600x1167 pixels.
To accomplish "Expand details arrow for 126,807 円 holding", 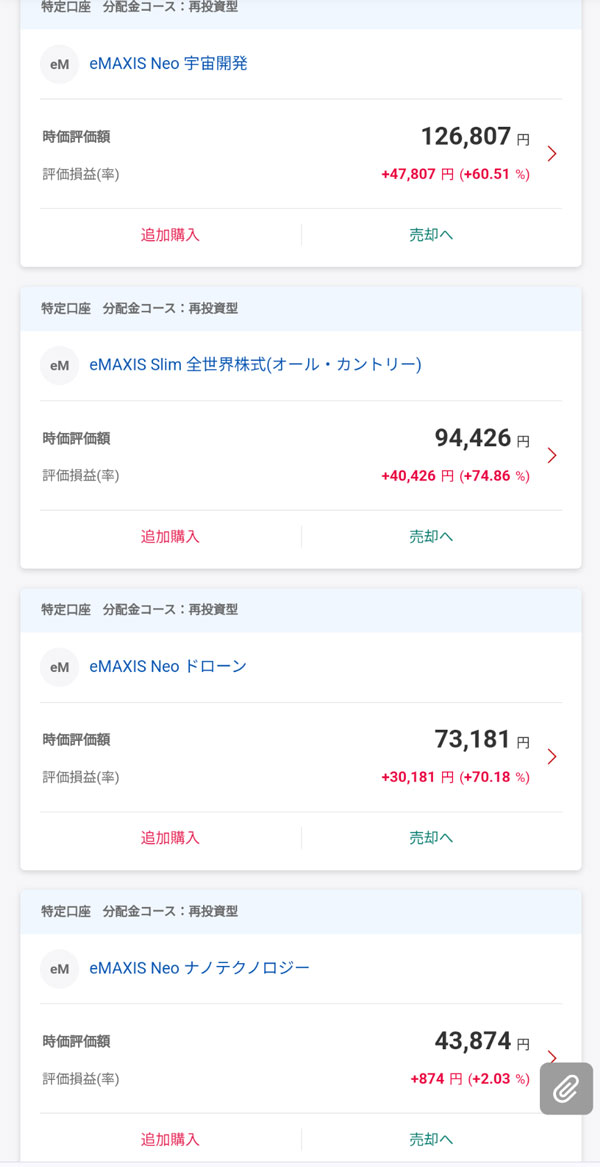I will [552, 154].
